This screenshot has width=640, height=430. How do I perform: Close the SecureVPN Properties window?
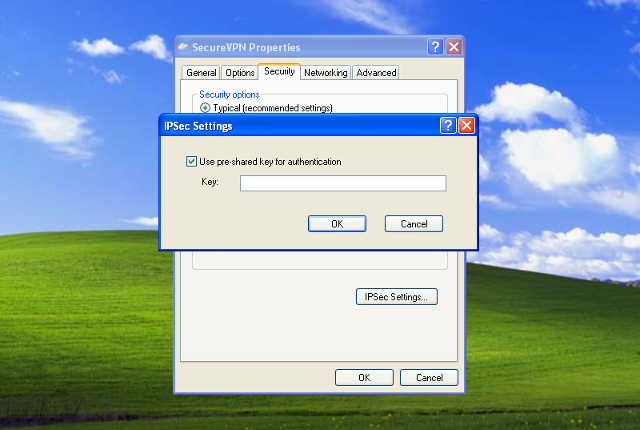click(x=453, y=47)
